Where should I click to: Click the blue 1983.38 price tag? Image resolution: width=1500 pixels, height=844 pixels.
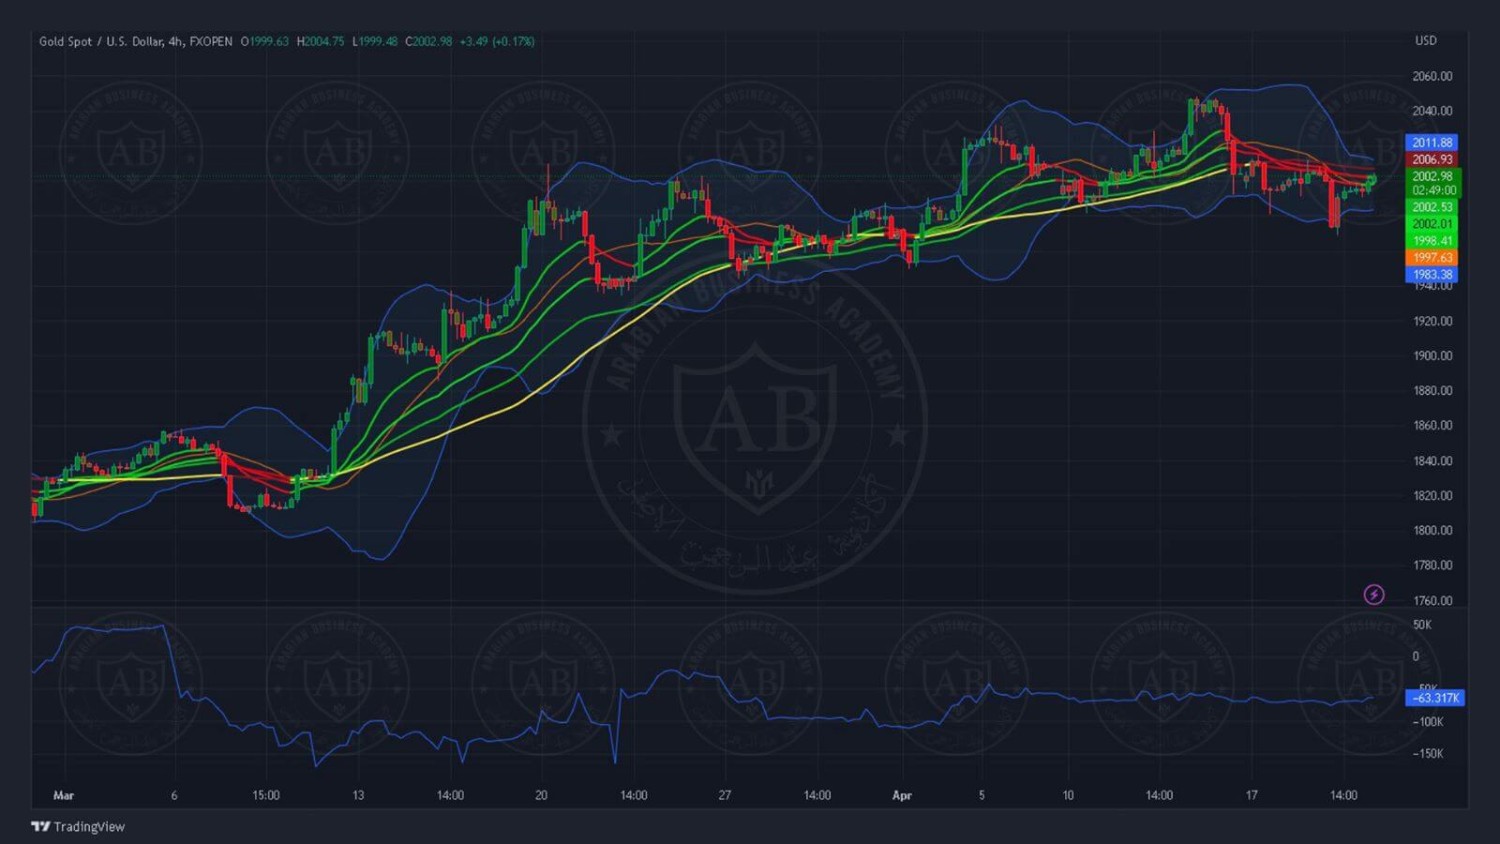[1432, 275]
